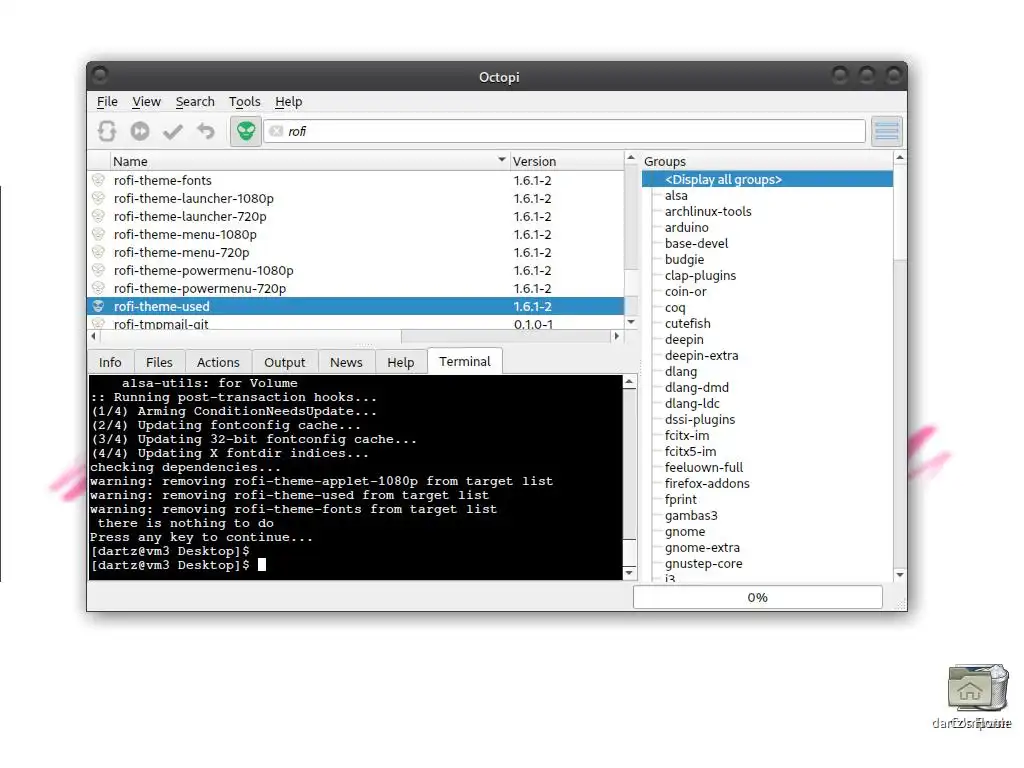
Task: Click the 0% progress bar
Action: pos(758,597)
